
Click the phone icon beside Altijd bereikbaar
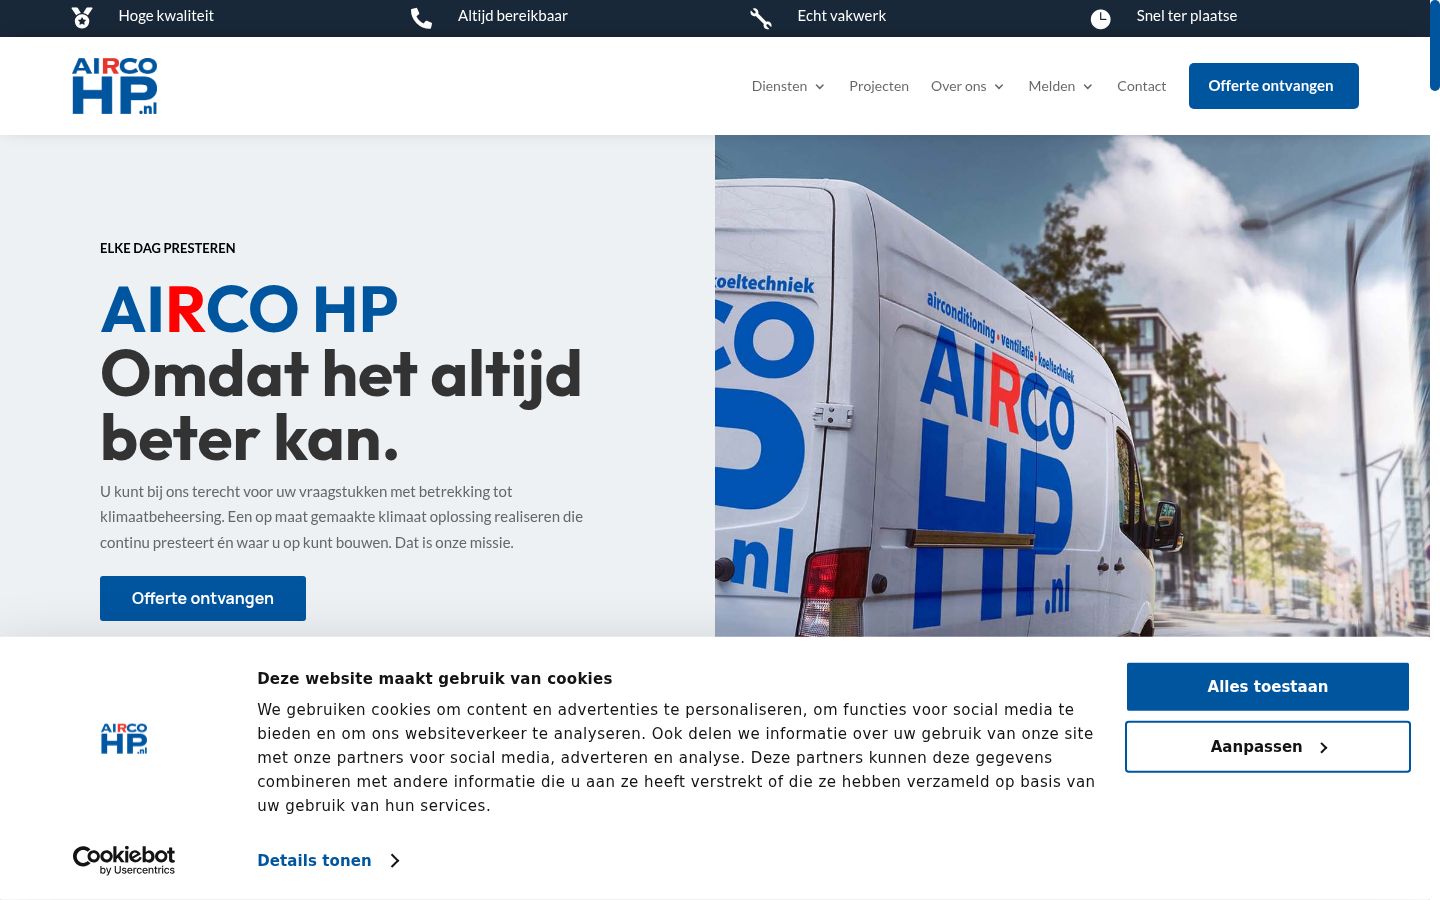coord(421,18)
